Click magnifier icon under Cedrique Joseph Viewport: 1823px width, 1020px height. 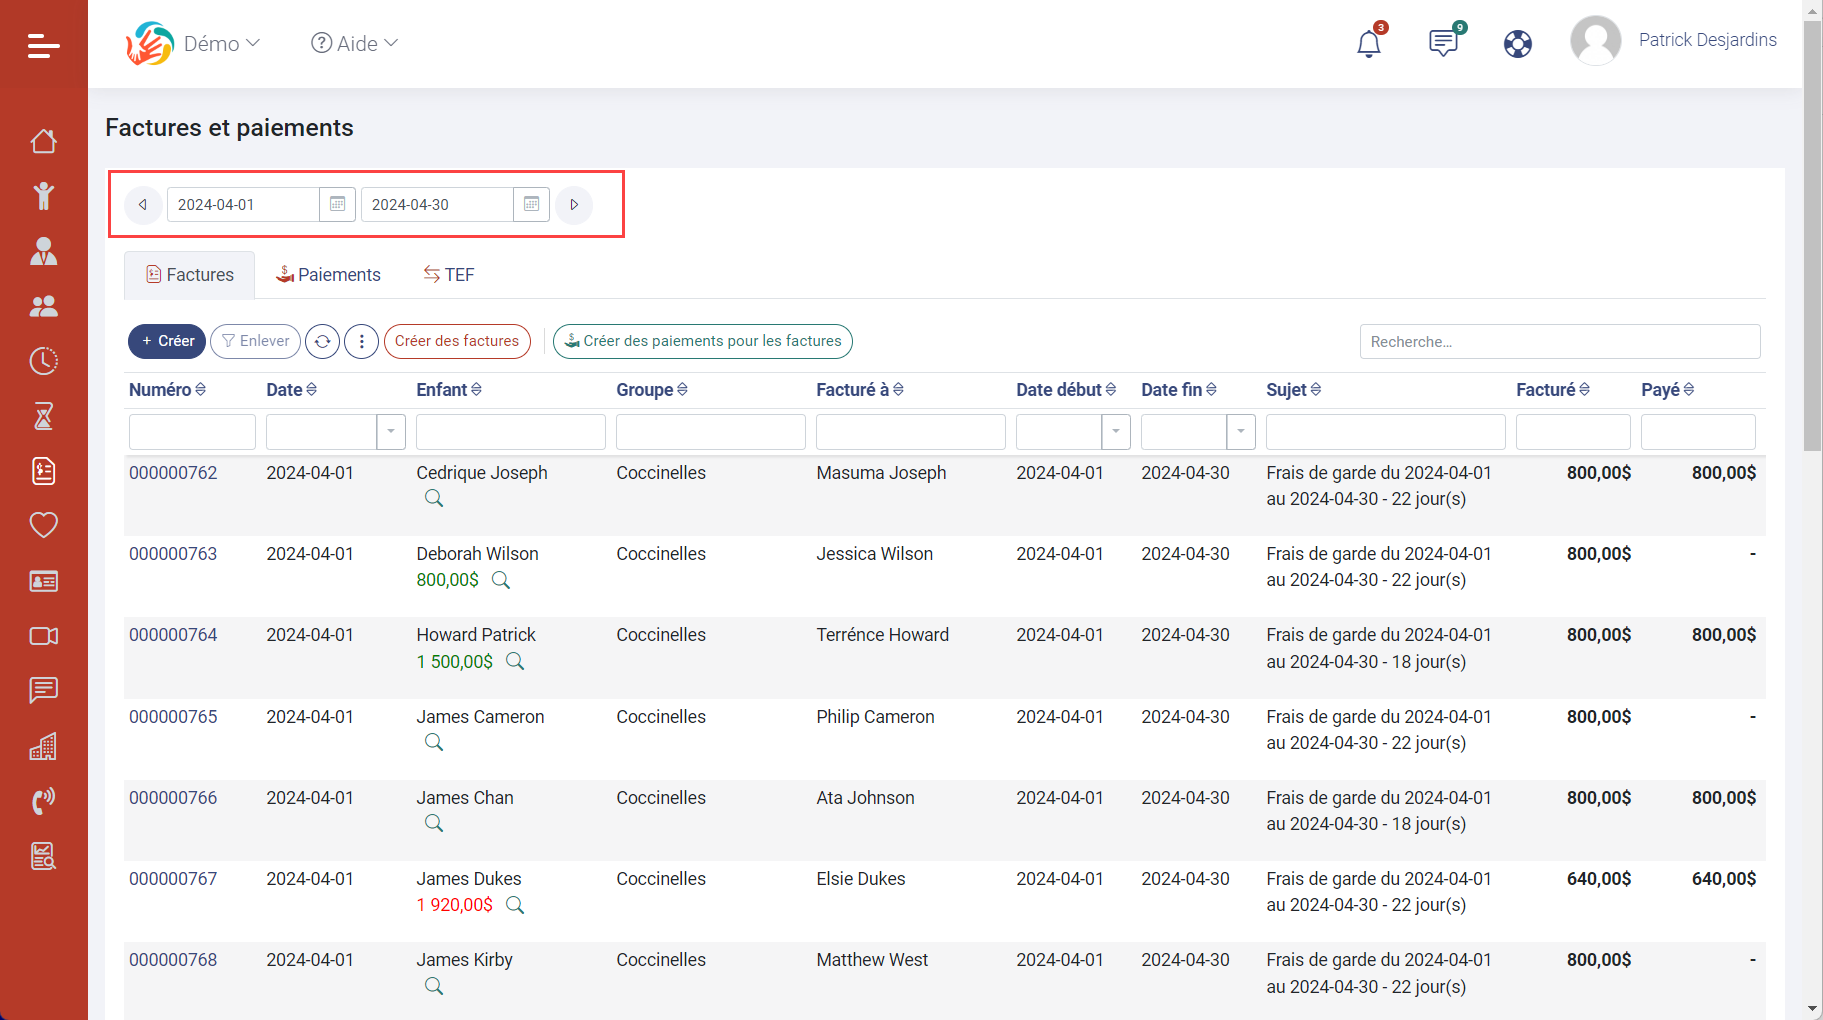tap(434, 498)
